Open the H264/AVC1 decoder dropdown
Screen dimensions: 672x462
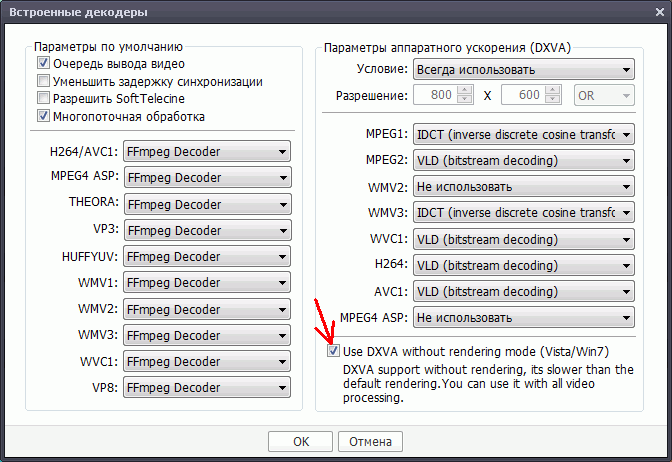click(206, 152)
